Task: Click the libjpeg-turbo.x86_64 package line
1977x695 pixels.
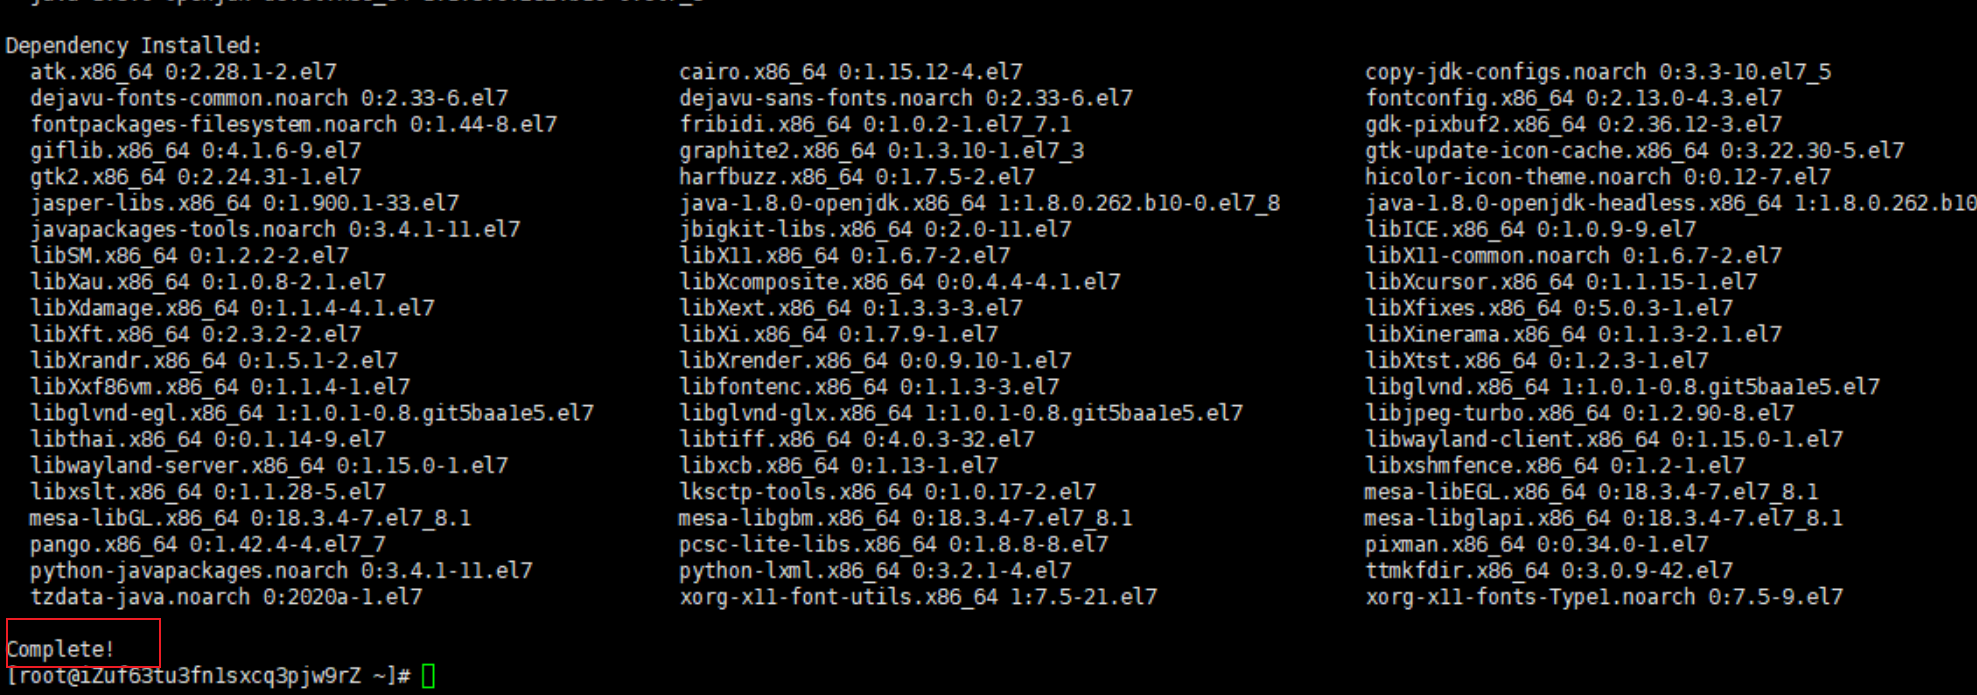Action: click(1579, 413)
